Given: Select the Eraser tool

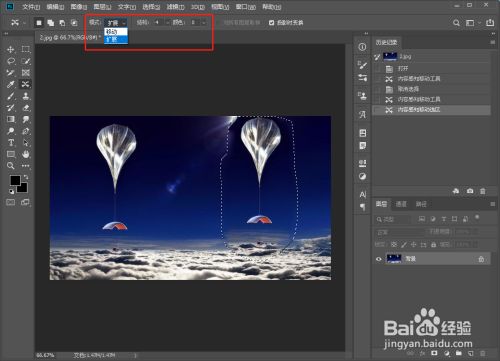Looking at the screenshot, I should pyautogui.click(x=26, y=108).
